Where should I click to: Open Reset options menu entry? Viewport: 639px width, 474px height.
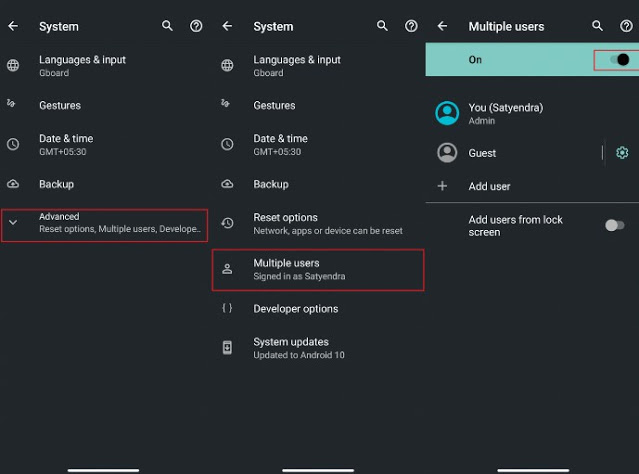click(x=327, y=223)
